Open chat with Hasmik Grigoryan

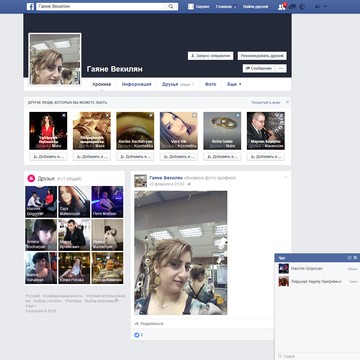pyautogui.click(x=317, y=268)
